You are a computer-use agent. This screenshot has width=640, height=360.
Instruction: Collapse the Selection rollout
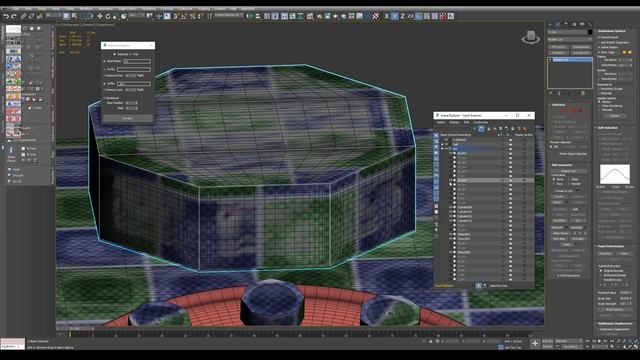click(x=558, y=105)
